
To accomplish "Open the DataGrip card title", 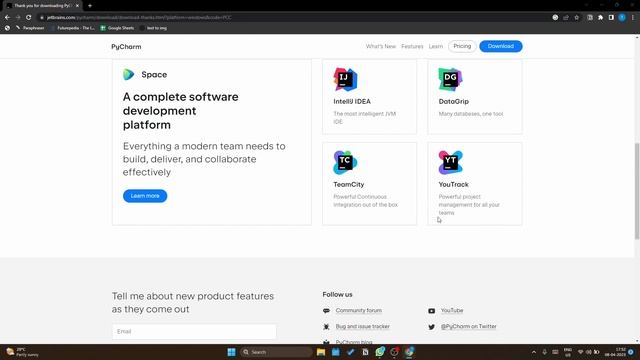I will tap(453, 101).
